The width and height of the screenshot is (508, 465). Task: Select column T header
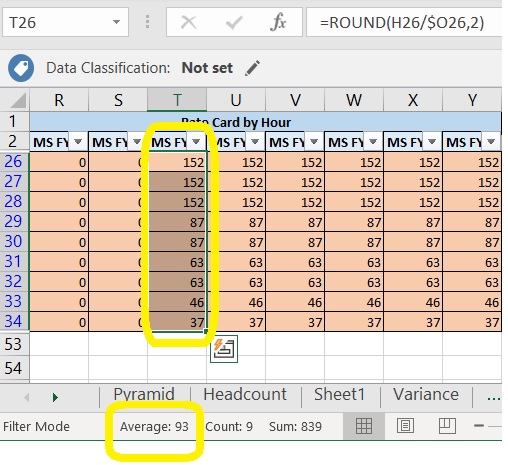click(177, 100)
